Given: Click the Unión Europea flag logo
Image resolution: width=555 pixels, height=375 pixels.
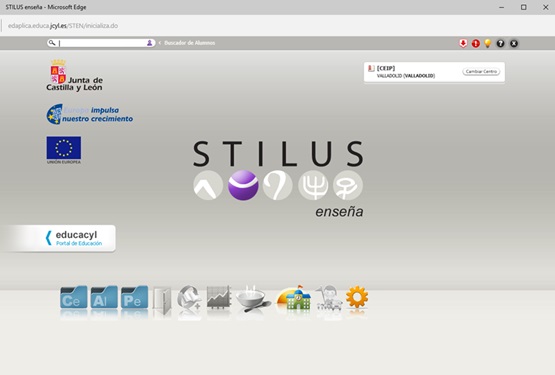Looking at the screenshot, I should [64, 150].
